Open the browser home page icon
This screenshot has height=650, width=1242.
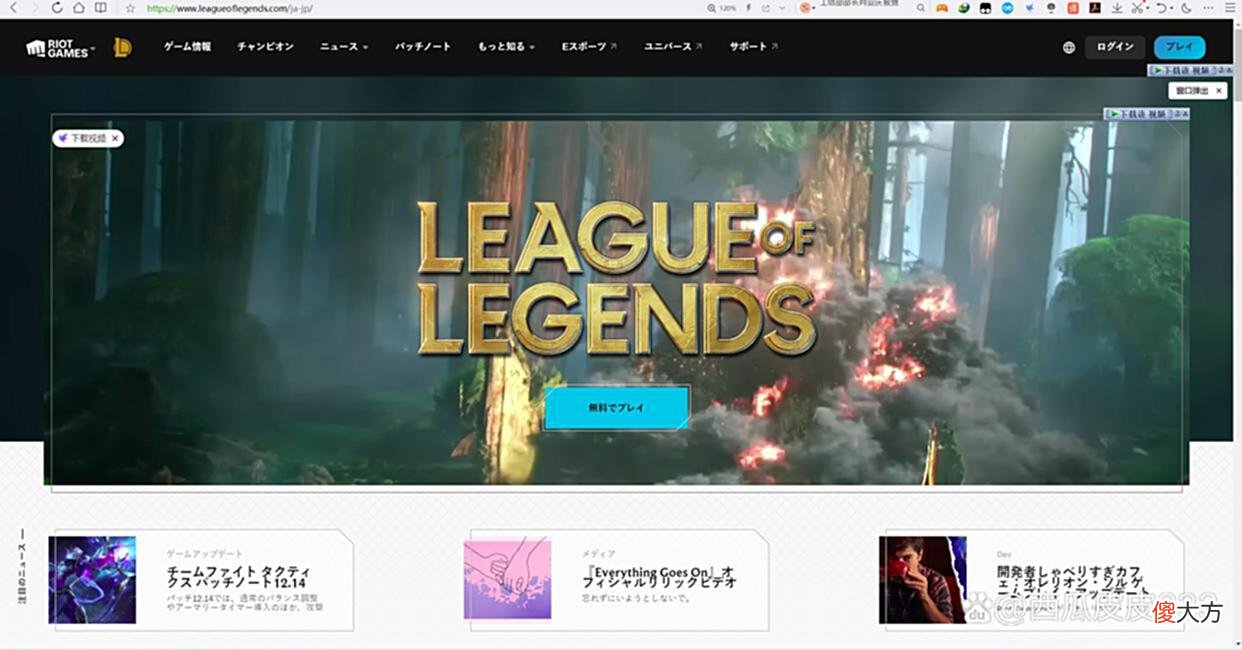point(78,8)
